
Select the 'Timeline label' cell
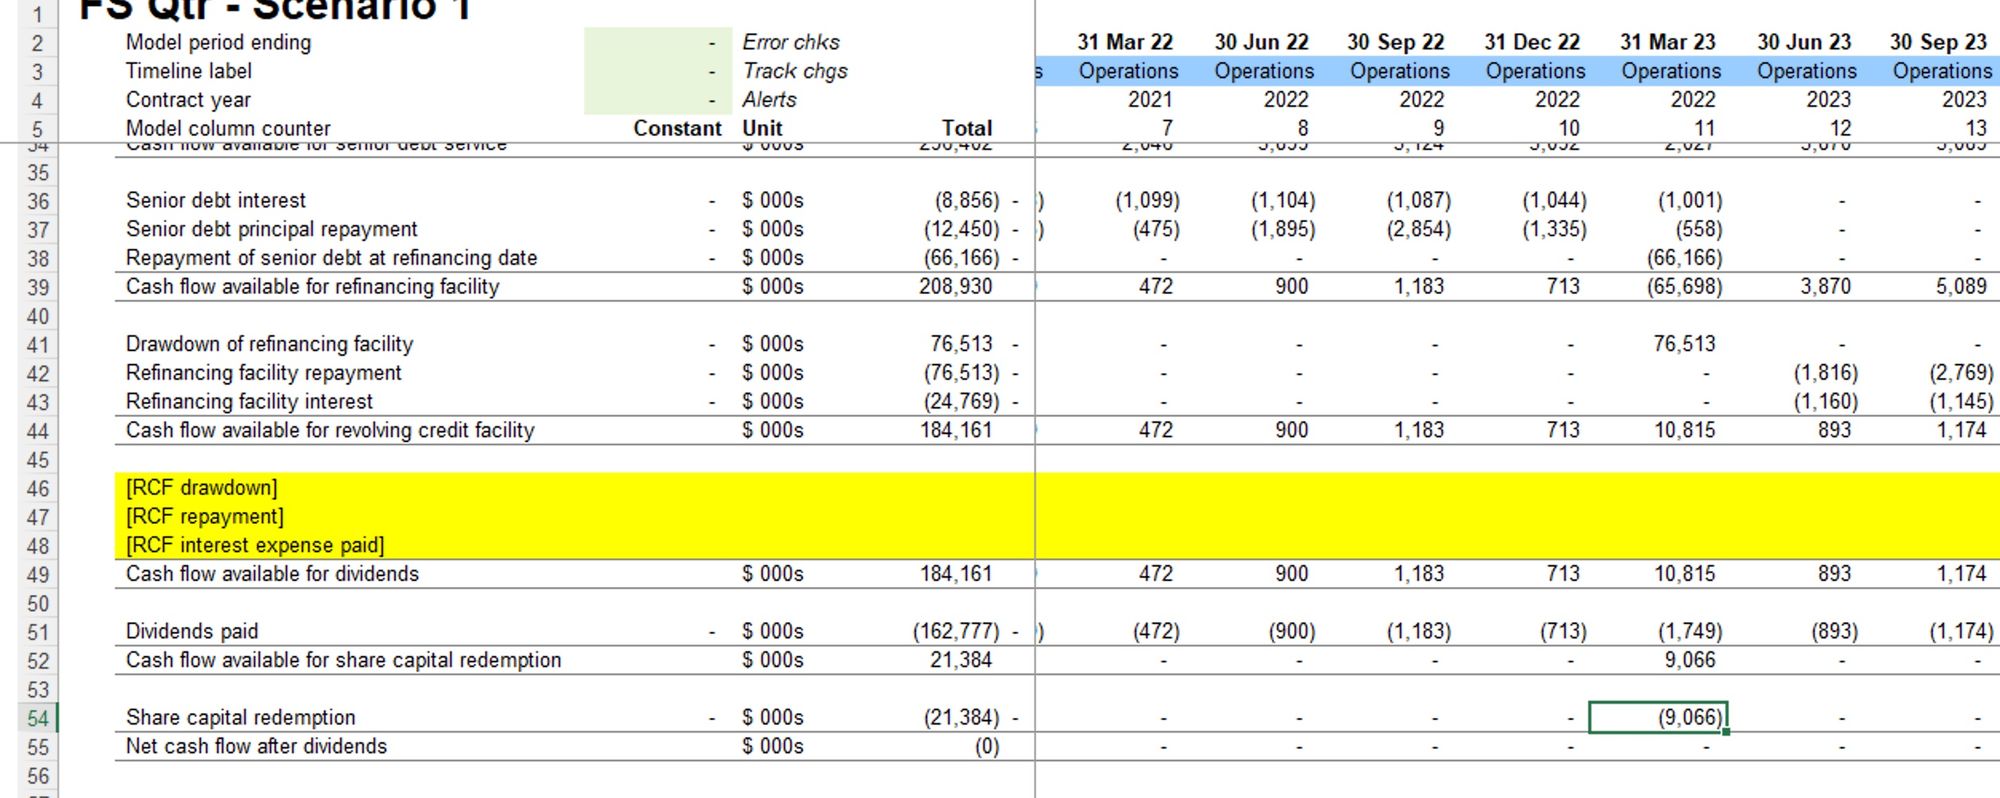[x=188, y=71]
